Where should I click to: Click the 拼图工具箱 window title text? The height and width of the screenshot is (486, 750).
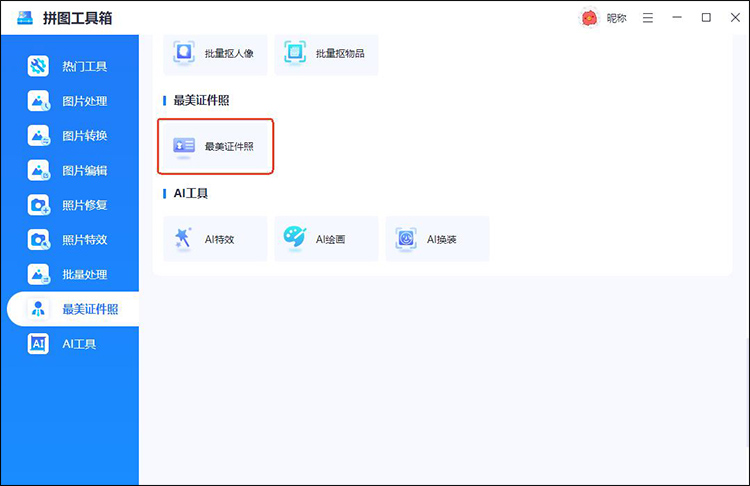click(77, 18)
